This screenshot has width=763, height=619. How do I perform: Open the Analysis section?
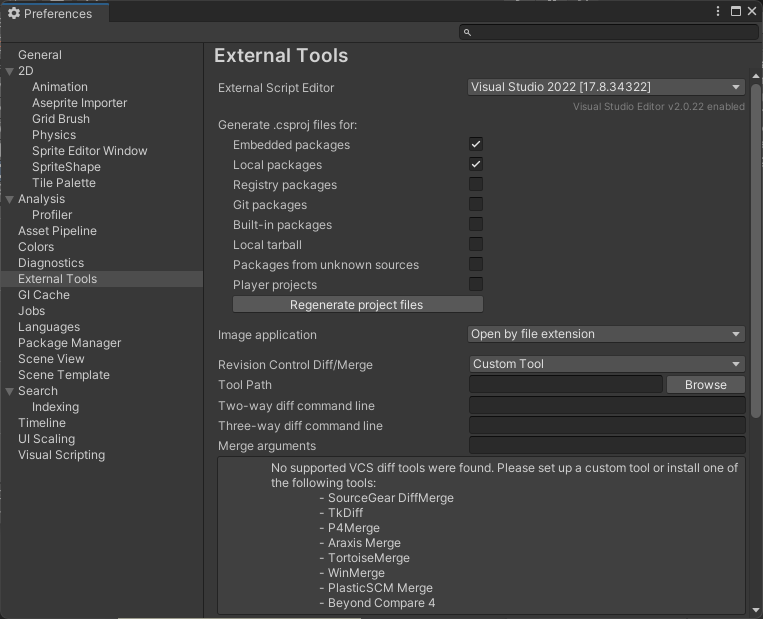41,199
